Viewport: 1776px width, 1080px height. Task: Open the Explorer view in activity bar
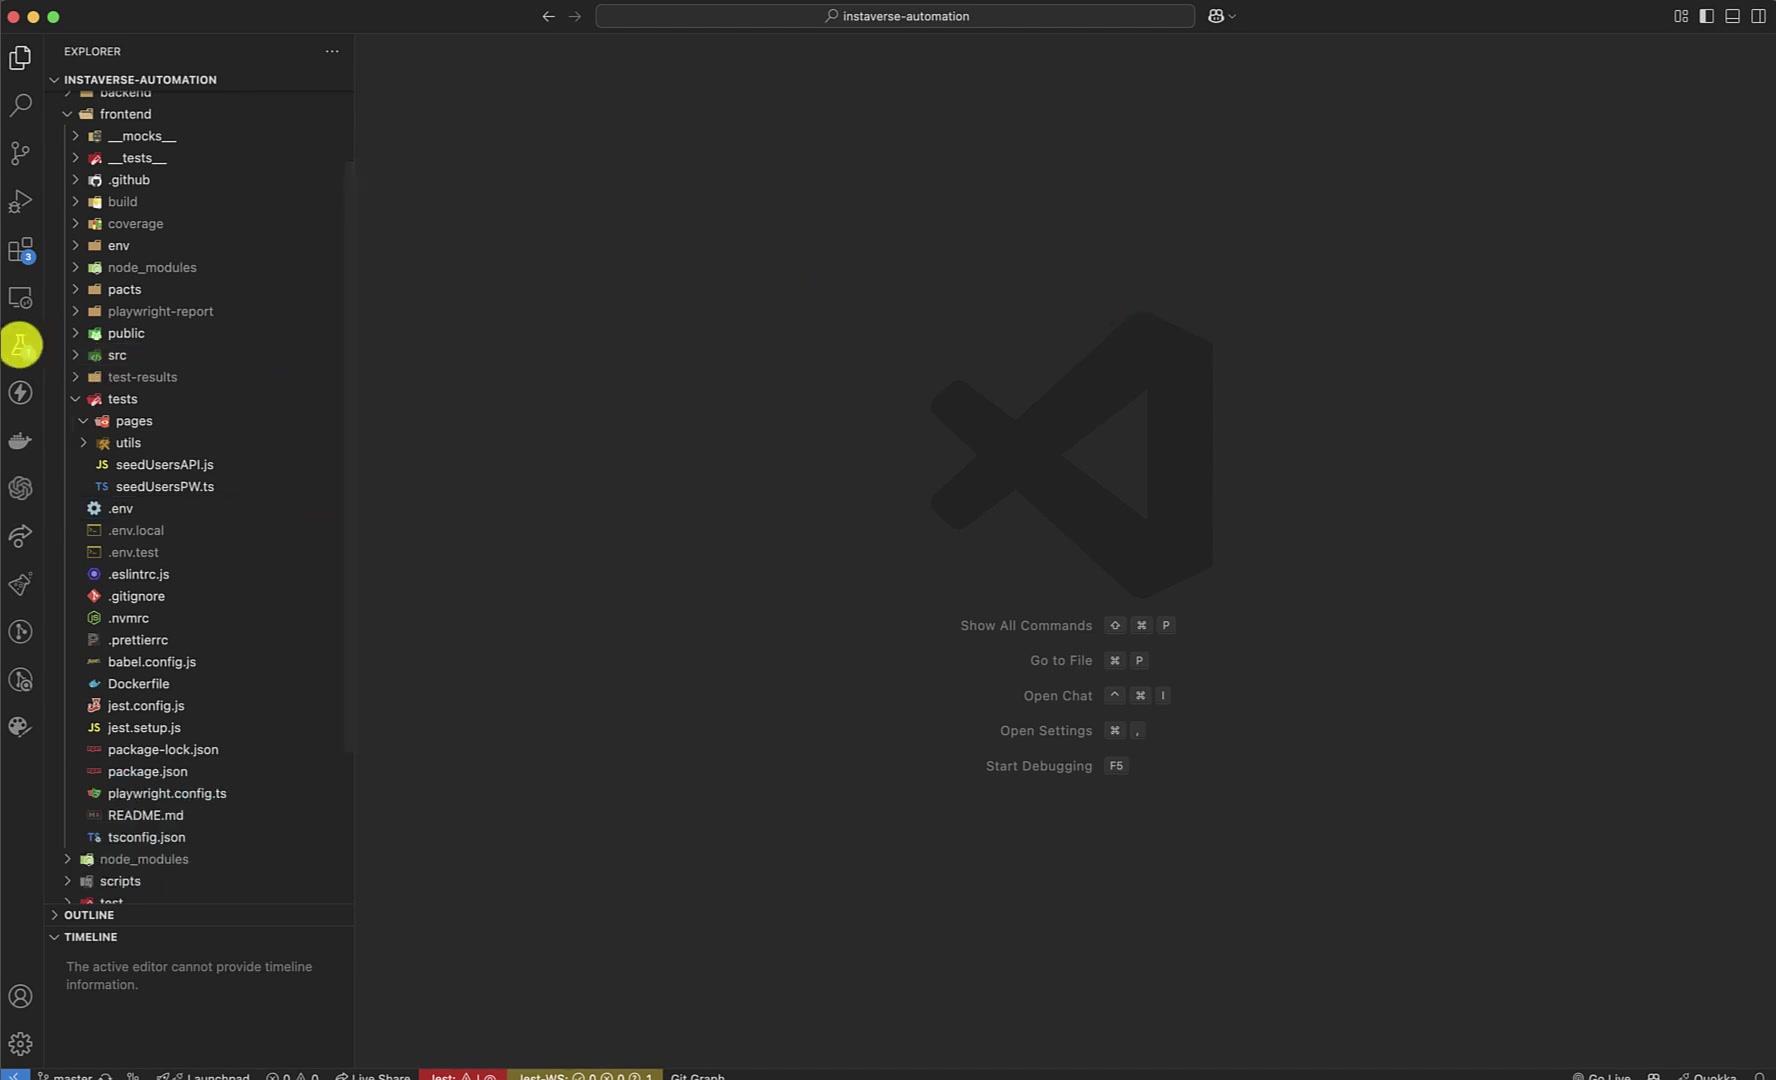click(20, 58)
